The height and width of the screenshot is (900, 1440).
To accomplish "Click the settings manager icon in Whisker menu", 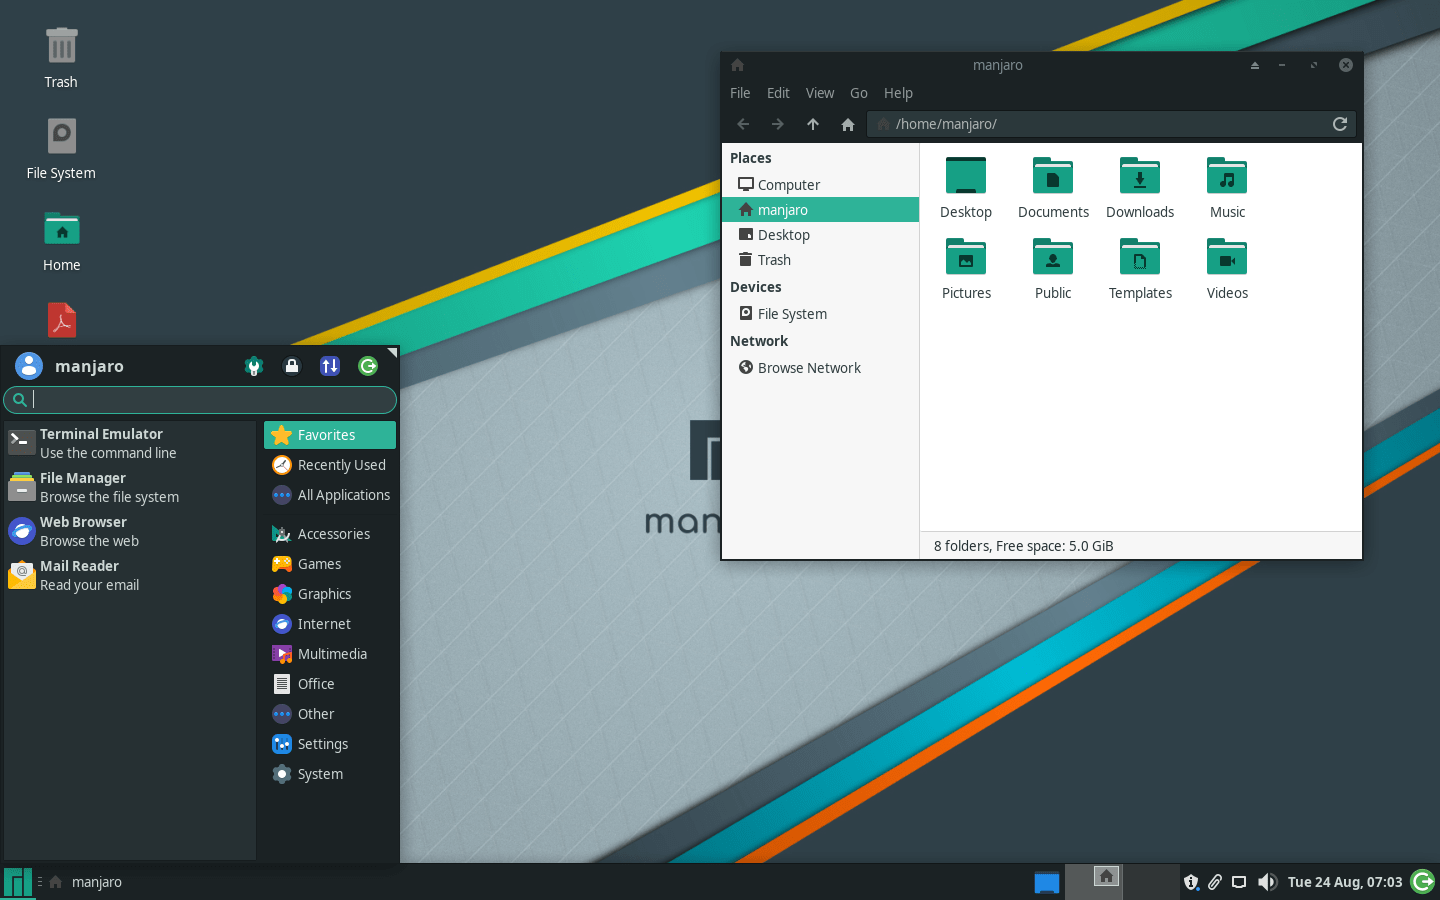I will pyautogui.click(x=254, y=366).
